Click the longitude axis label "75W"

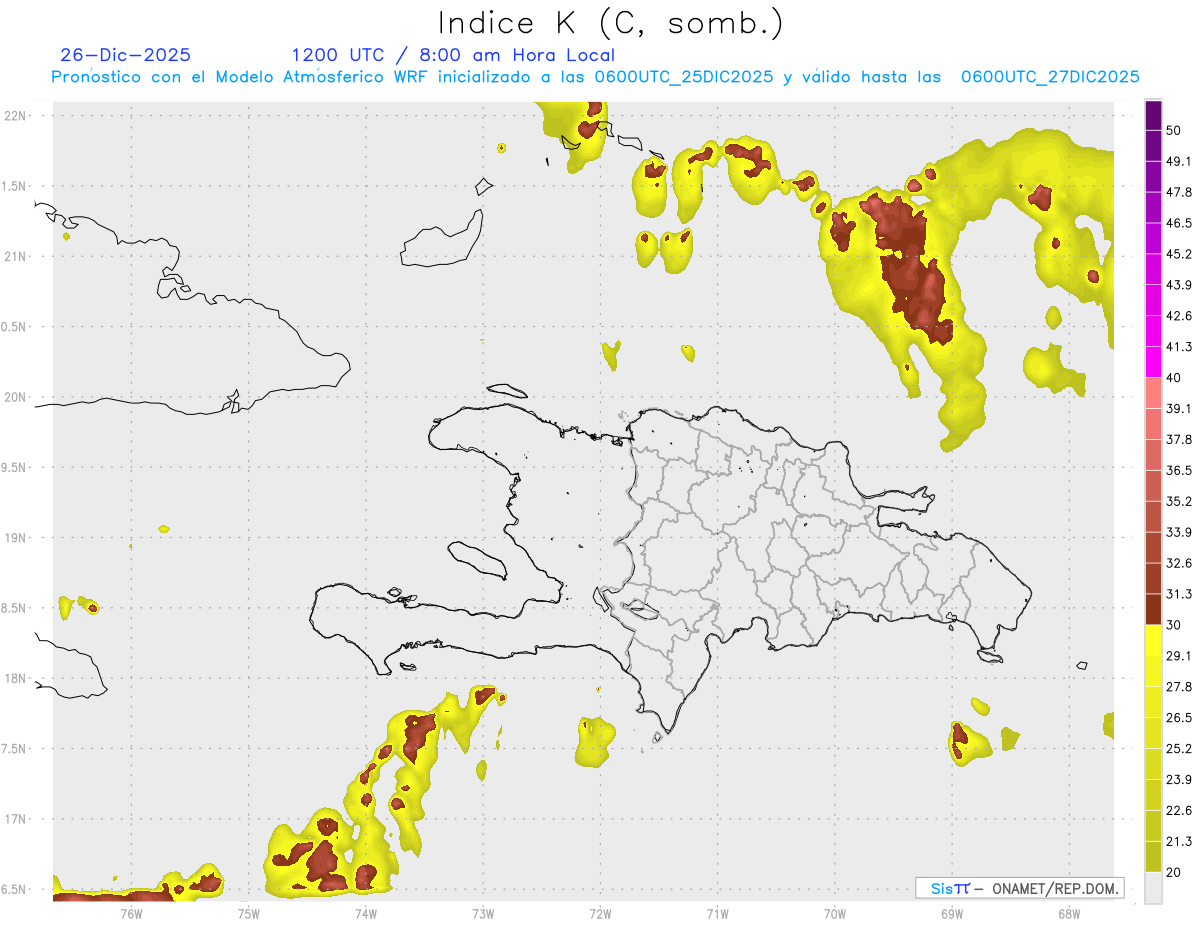249,913
